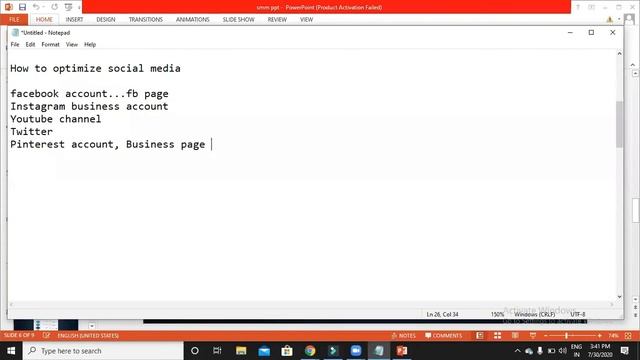Image resolution: width=640 pixels, height=360 pixels.
Task: Switch to the PowerPoint INSERT tab
Action: (74, 20)
